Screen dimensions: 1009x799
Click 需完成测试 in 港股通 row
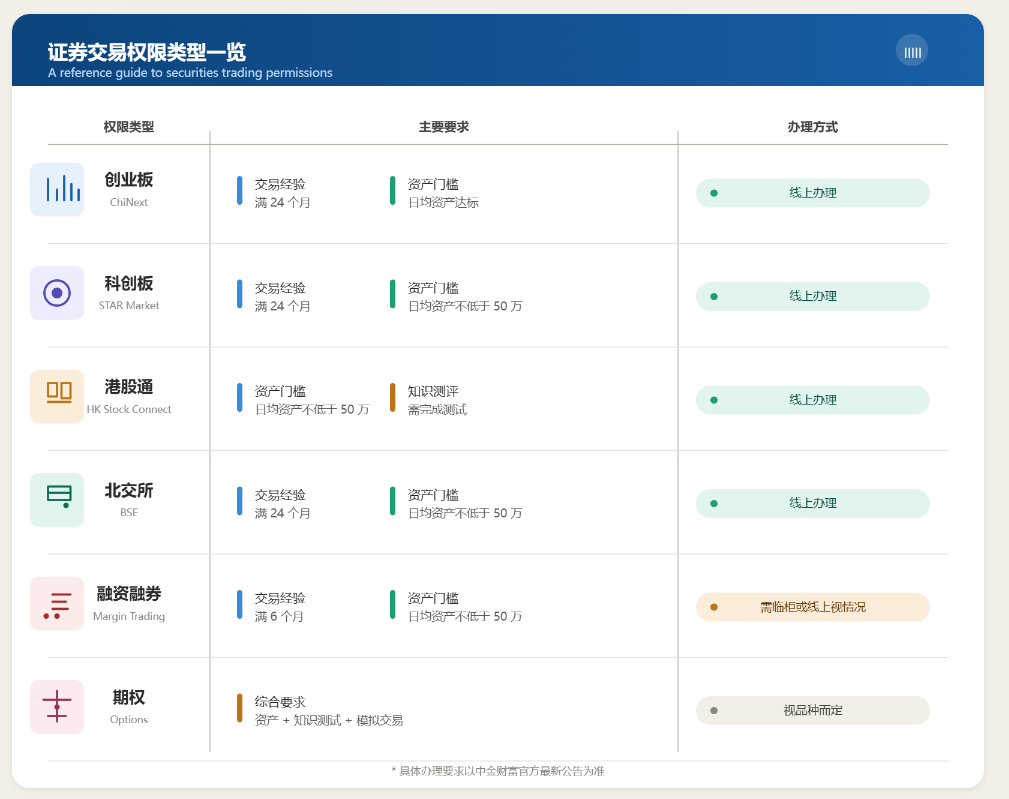(x=438, y=410)
